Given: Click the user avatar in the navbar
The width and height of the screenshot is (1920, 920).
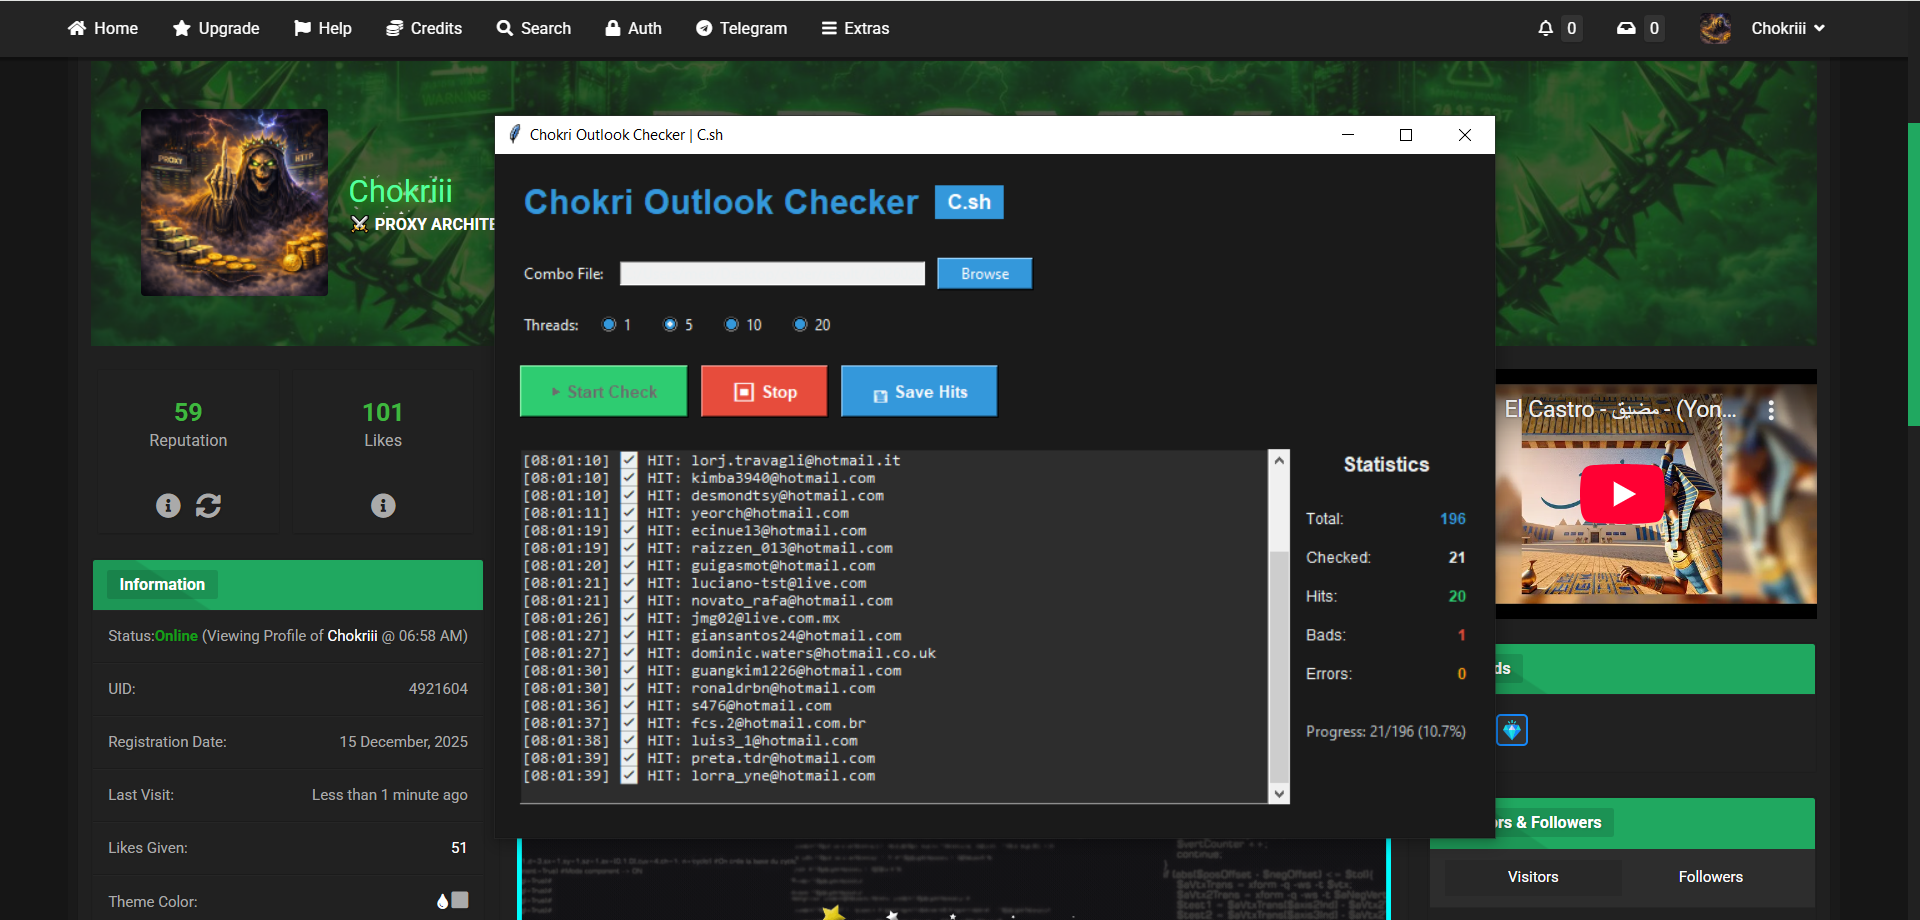Looking at the screenshot, I should pos(1716,28).
